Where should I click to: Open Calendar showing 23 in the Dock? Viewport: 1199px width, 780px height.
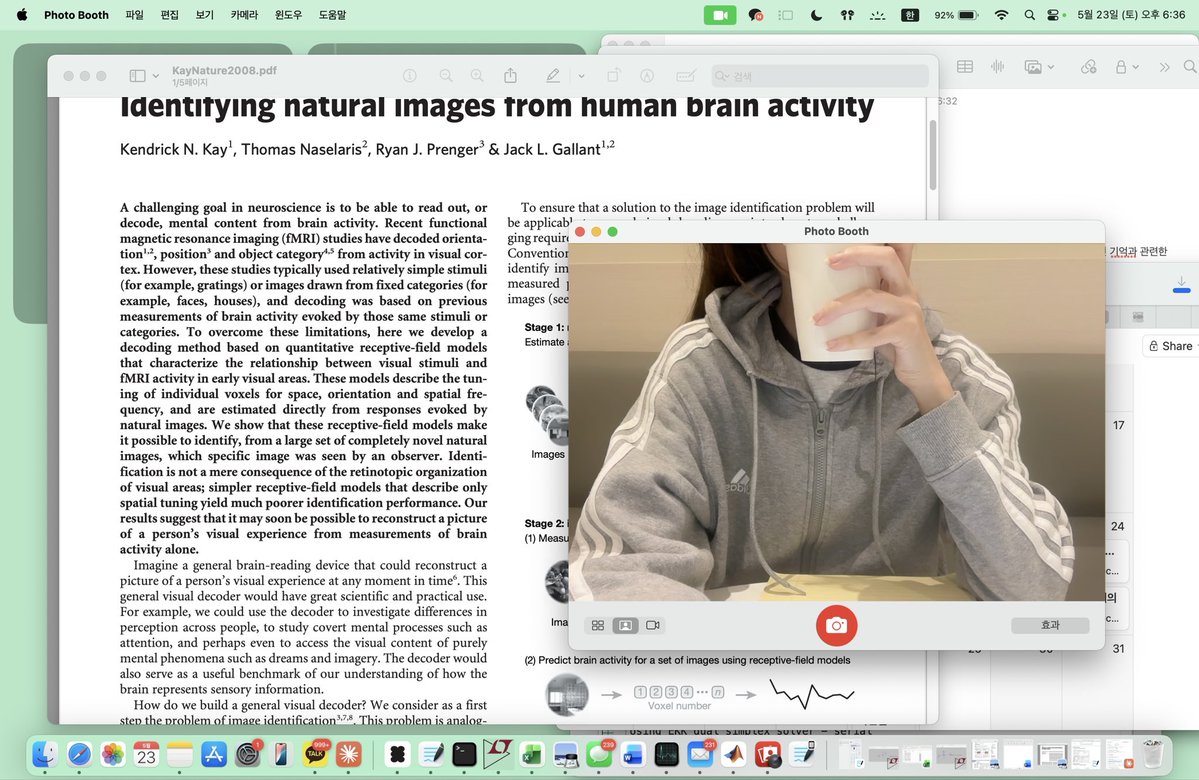point(146,755)
